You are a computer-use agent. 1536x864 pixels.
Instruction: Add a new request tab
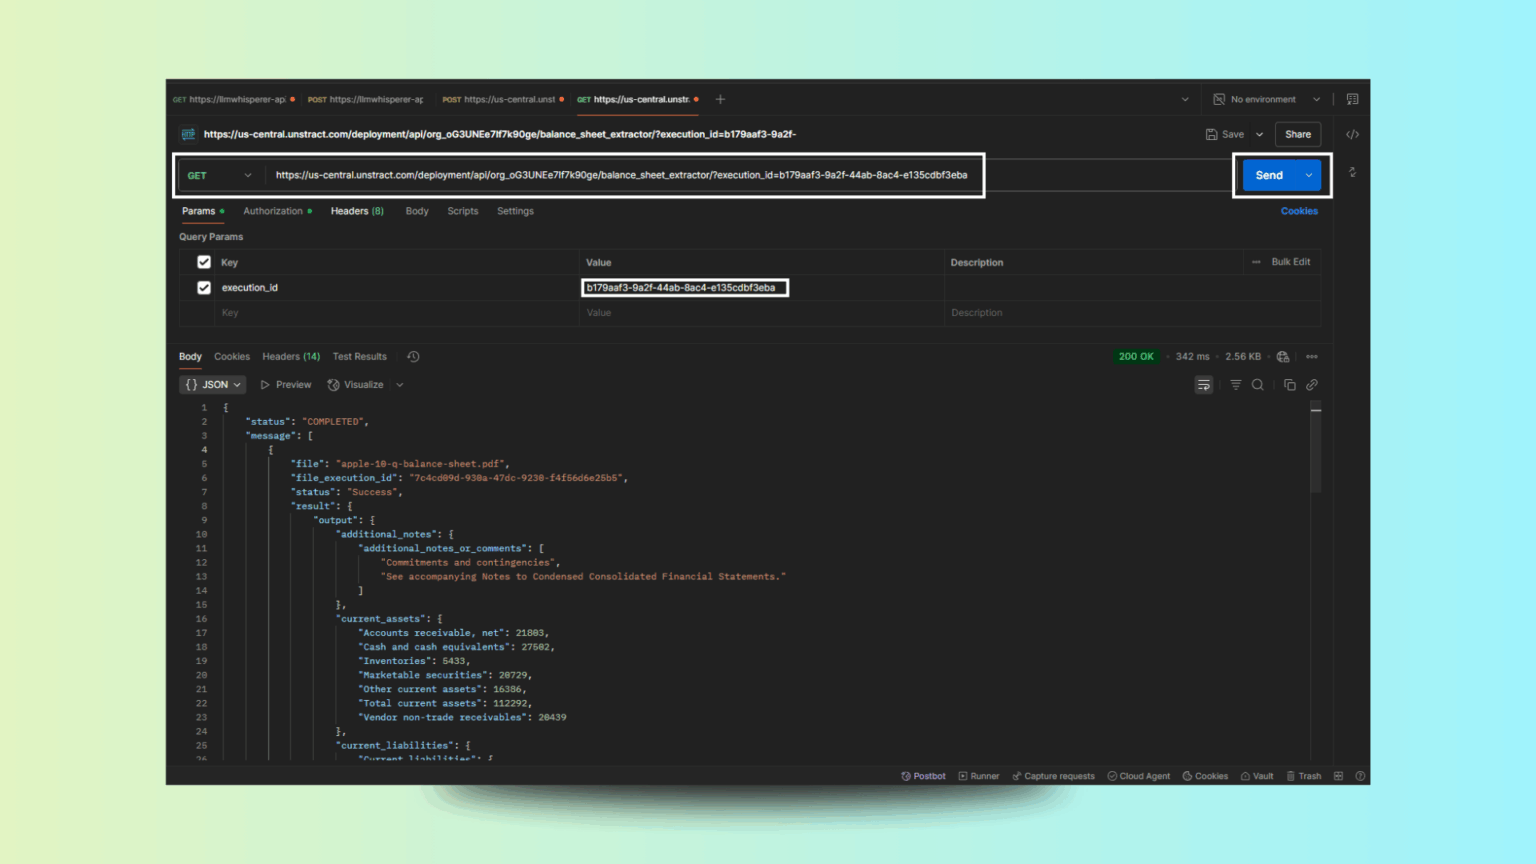[x=720, y=99]
